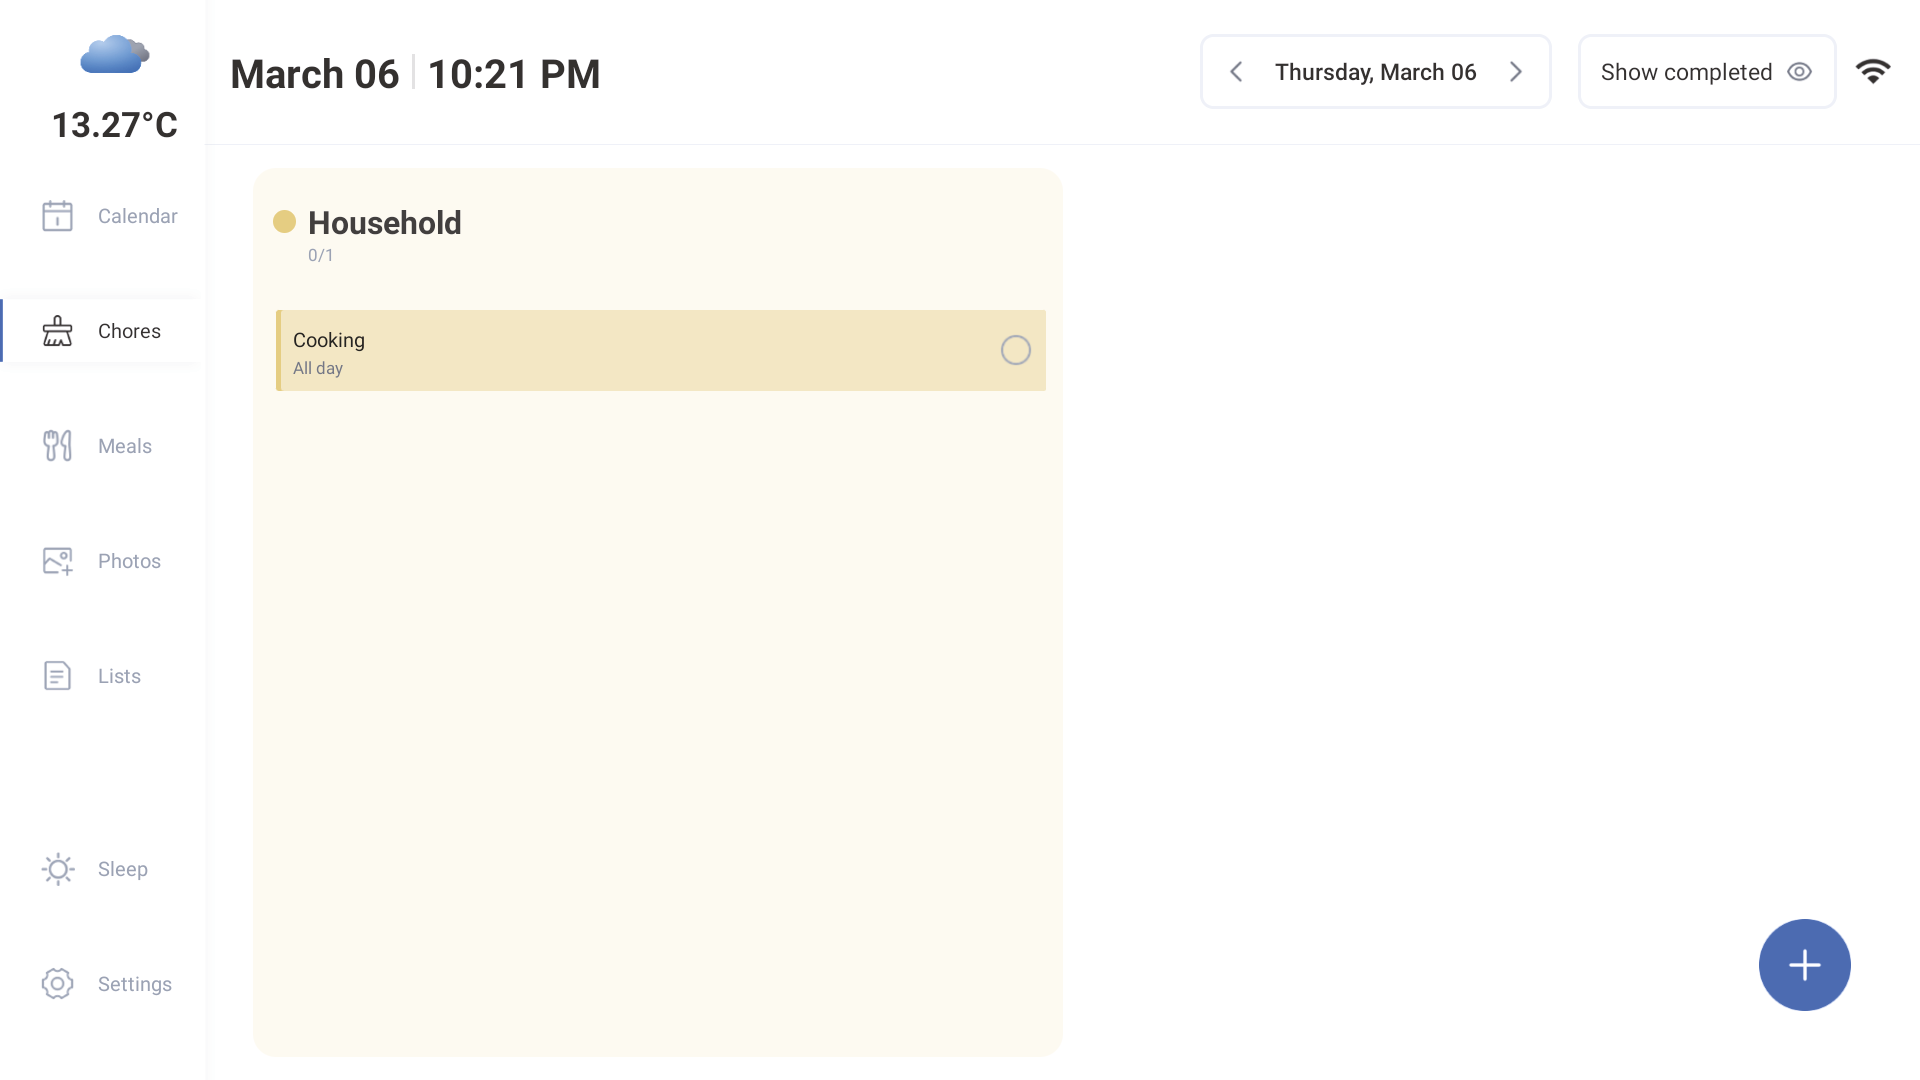Click the Wi-Fi status icon
The image size is (1920, 1080).
pos(1872,72)
